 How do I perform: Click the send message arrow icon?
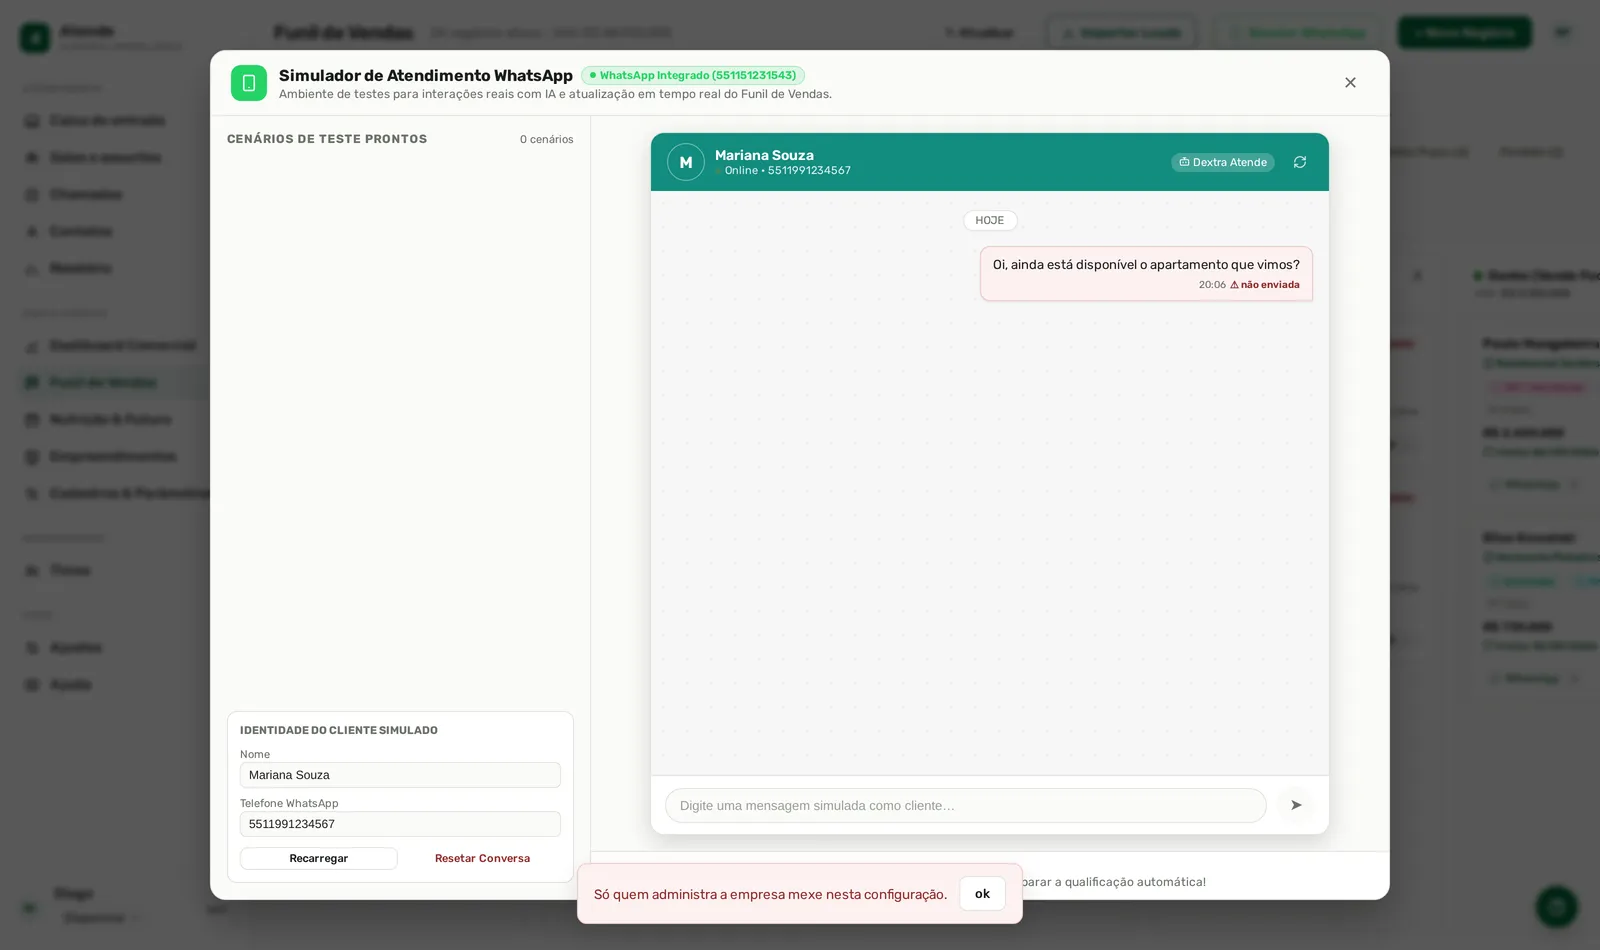click(x=1296, y=805)
